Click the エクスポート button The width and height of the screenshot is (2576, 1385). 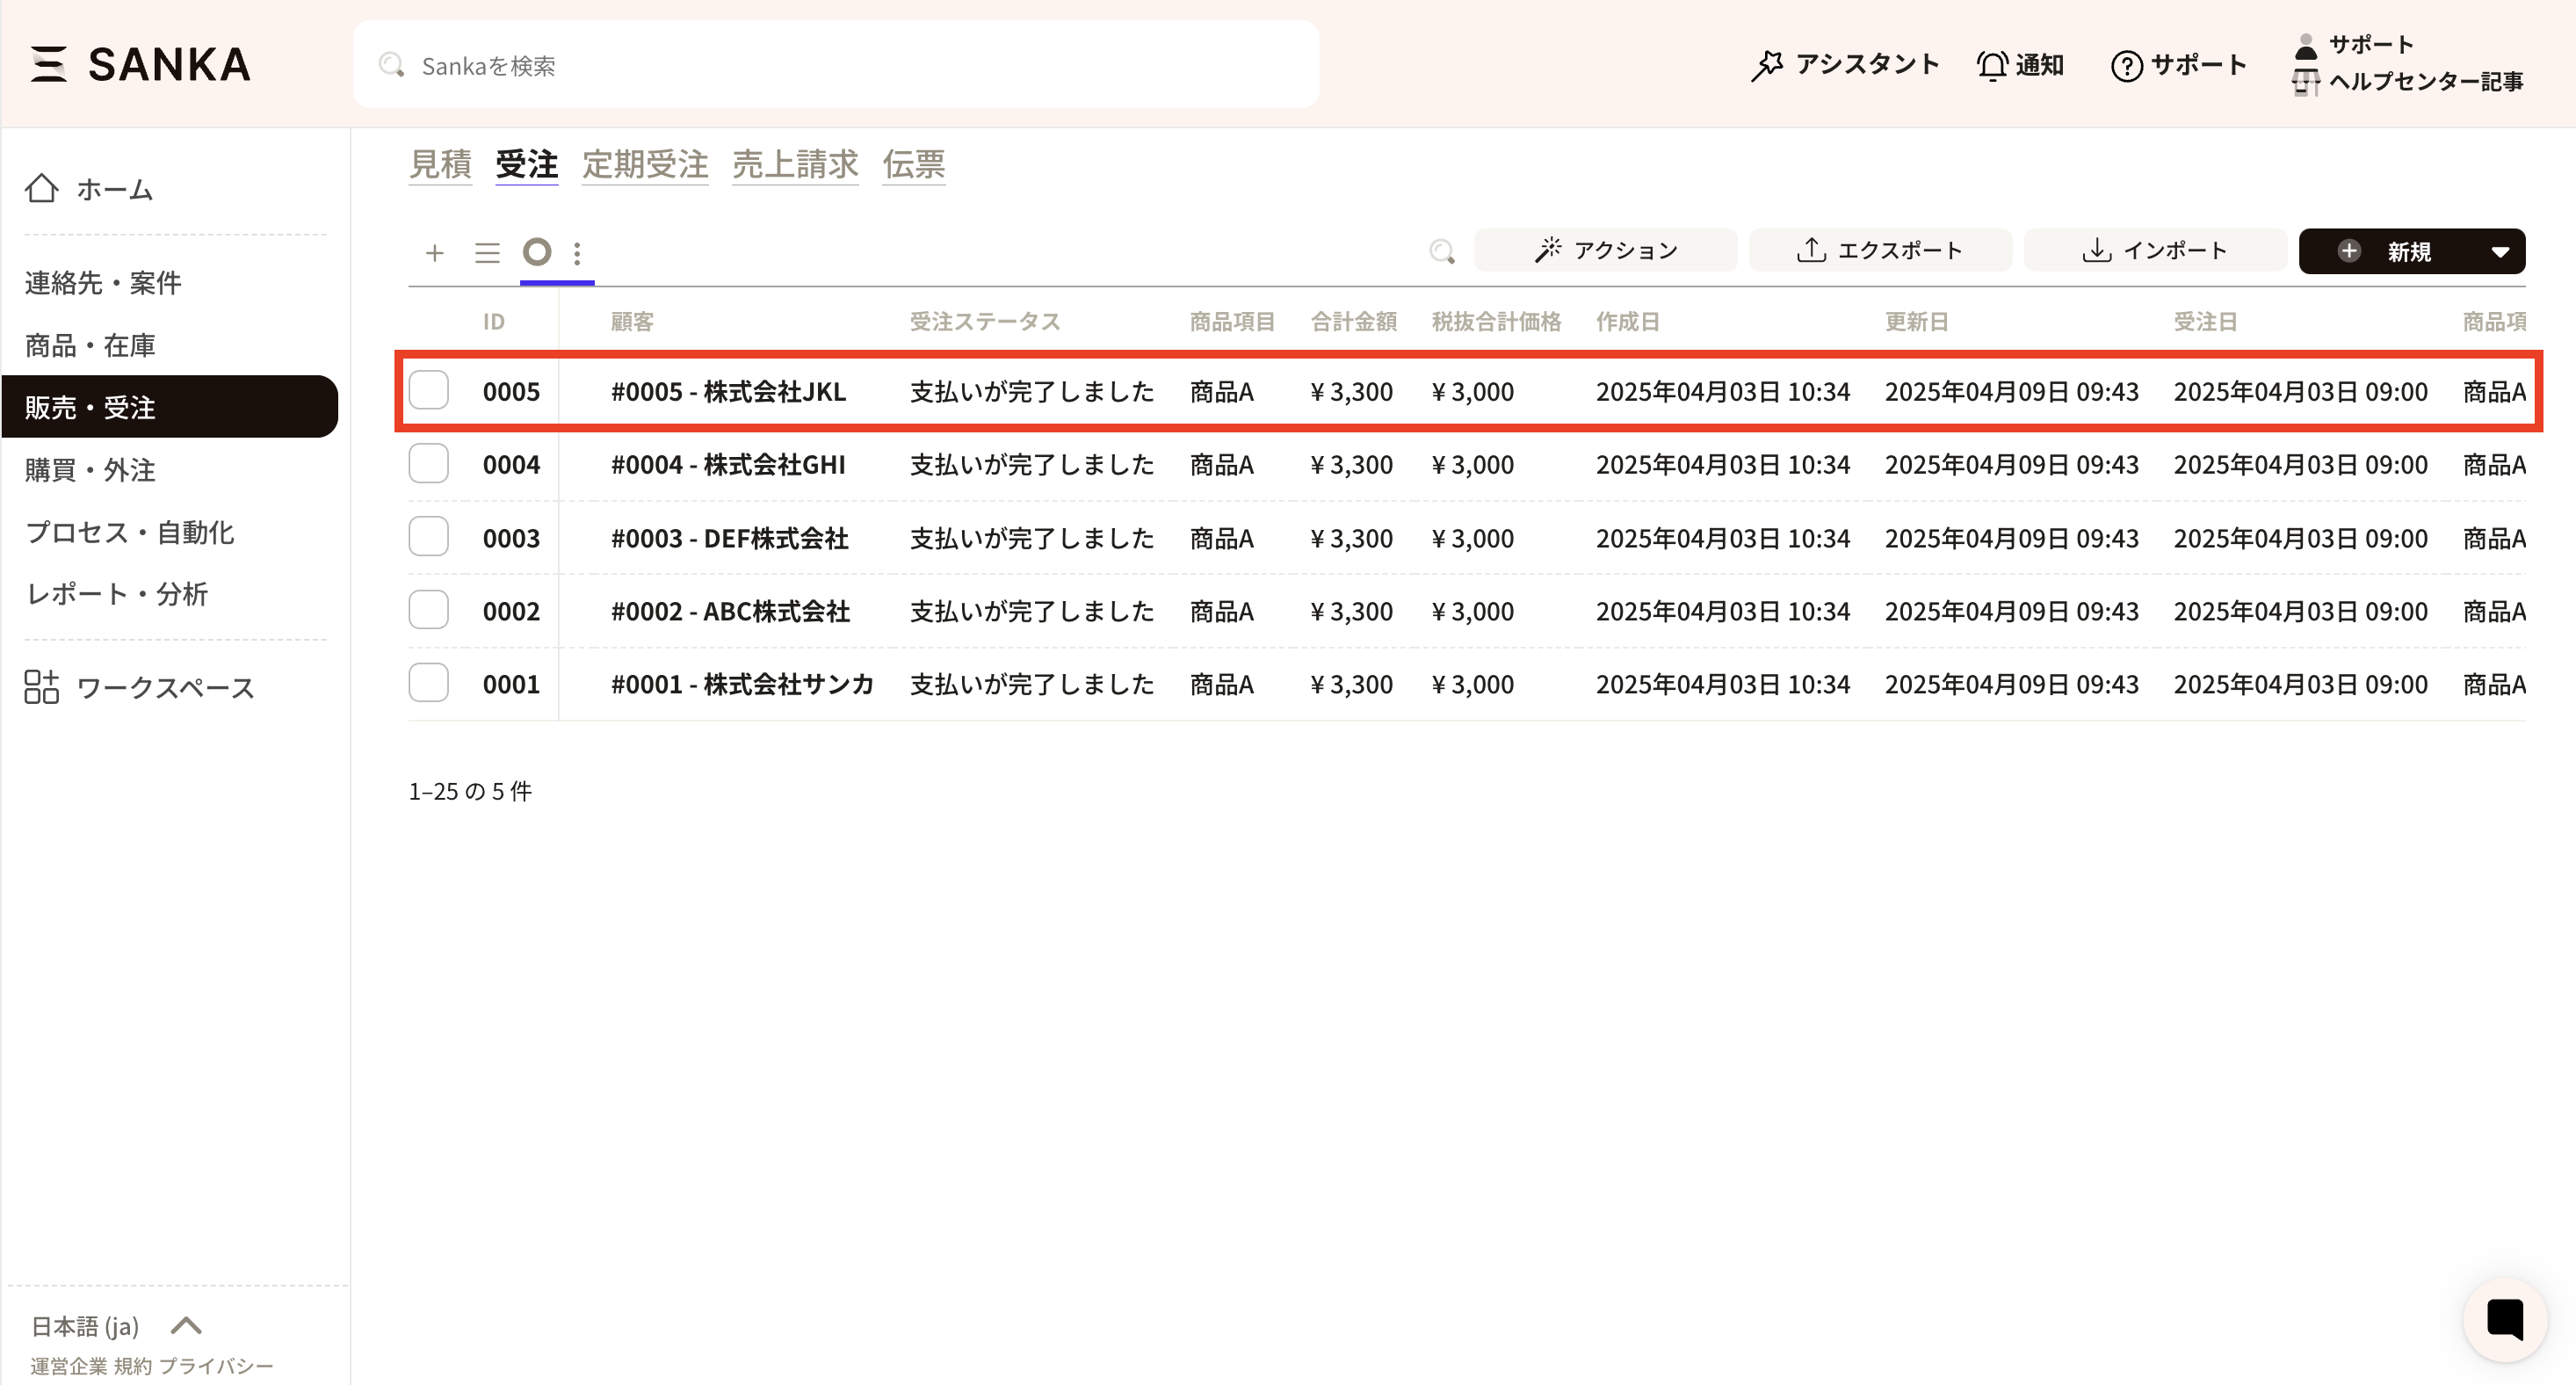1880,250
